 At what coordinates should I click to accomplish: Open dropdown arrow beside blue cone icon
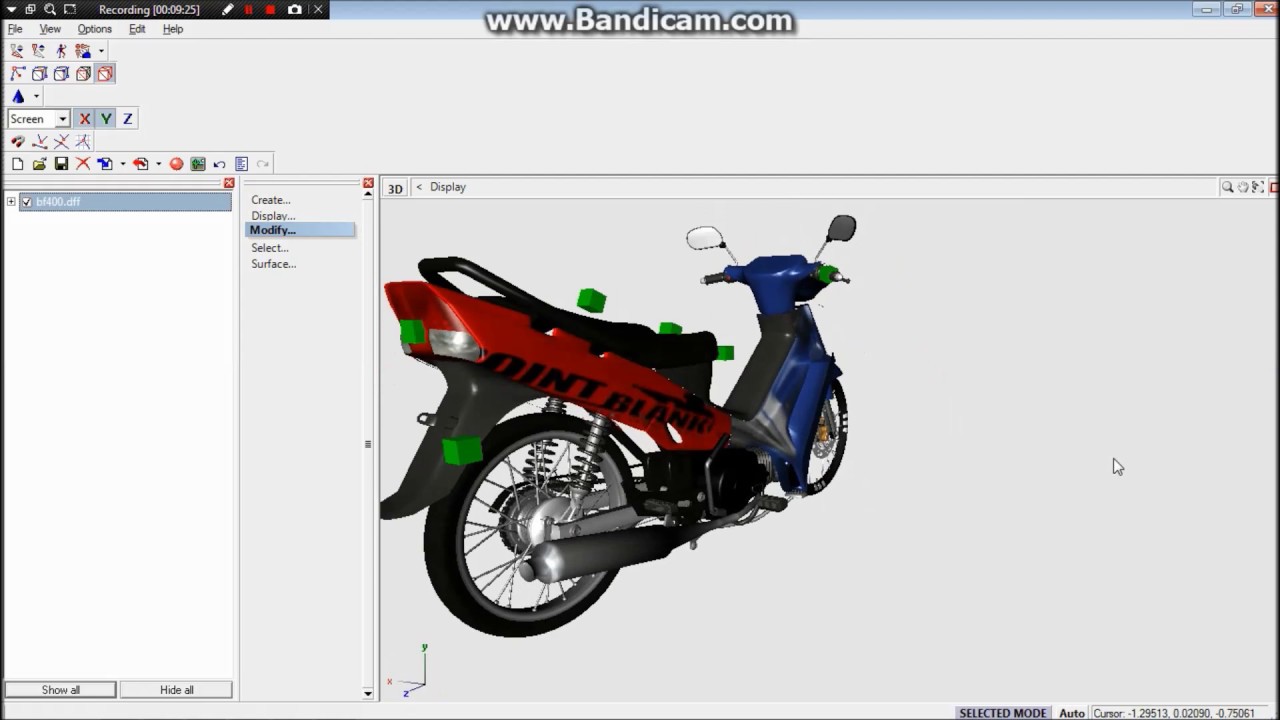coord(36,97)
